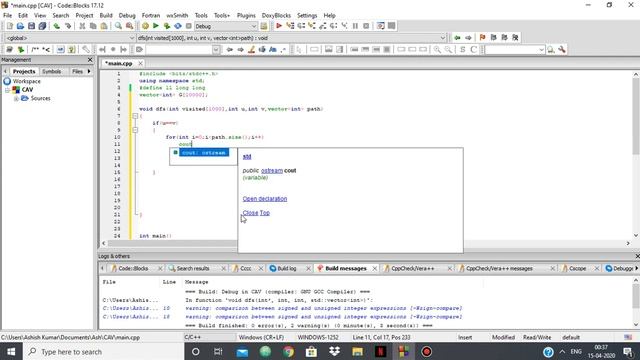This screenshot has width=640, height=360.
Task: Open the Build menu
Action: [x=106, y=16]
